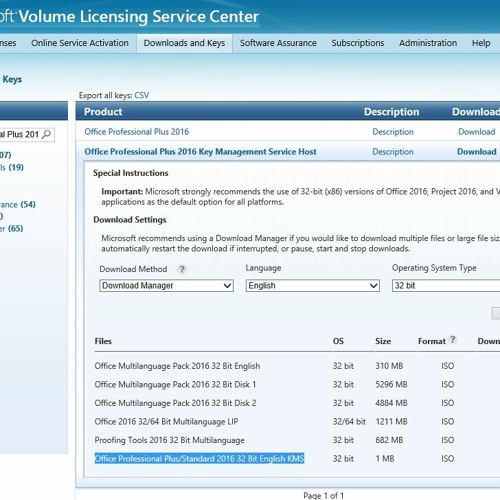The width and height of the screenshot is (500, 500).
Task: Click the (19) sidebar filter link
Action: tap(16, 167)
